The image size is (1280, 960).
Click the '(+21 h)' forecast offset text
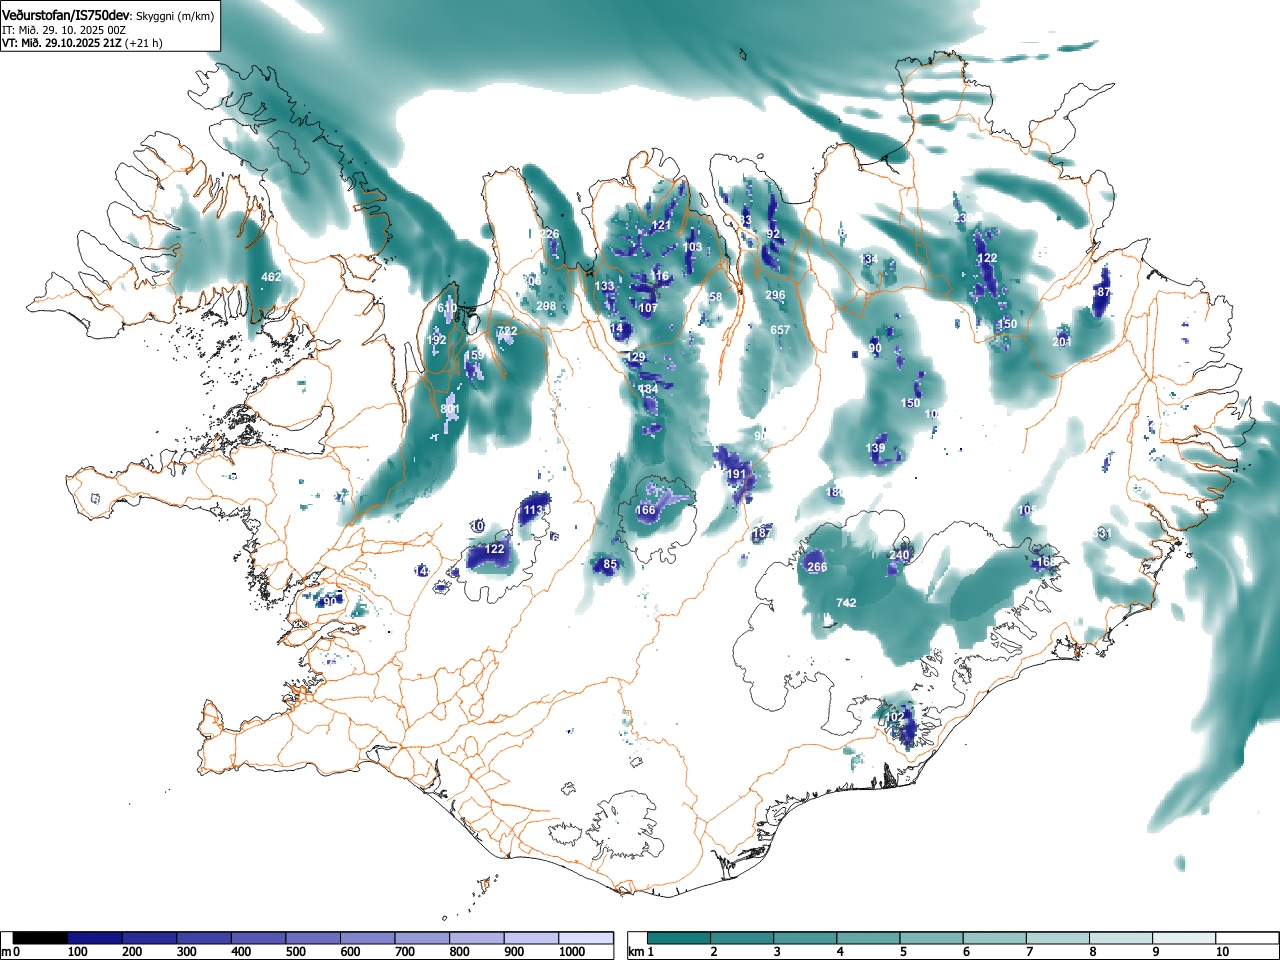click(144, 43)
